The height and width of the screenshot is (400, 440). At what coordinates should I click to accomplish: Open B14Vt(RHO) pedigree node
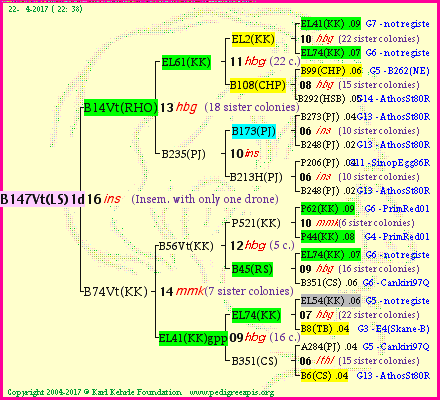click(x=120, y=108)
